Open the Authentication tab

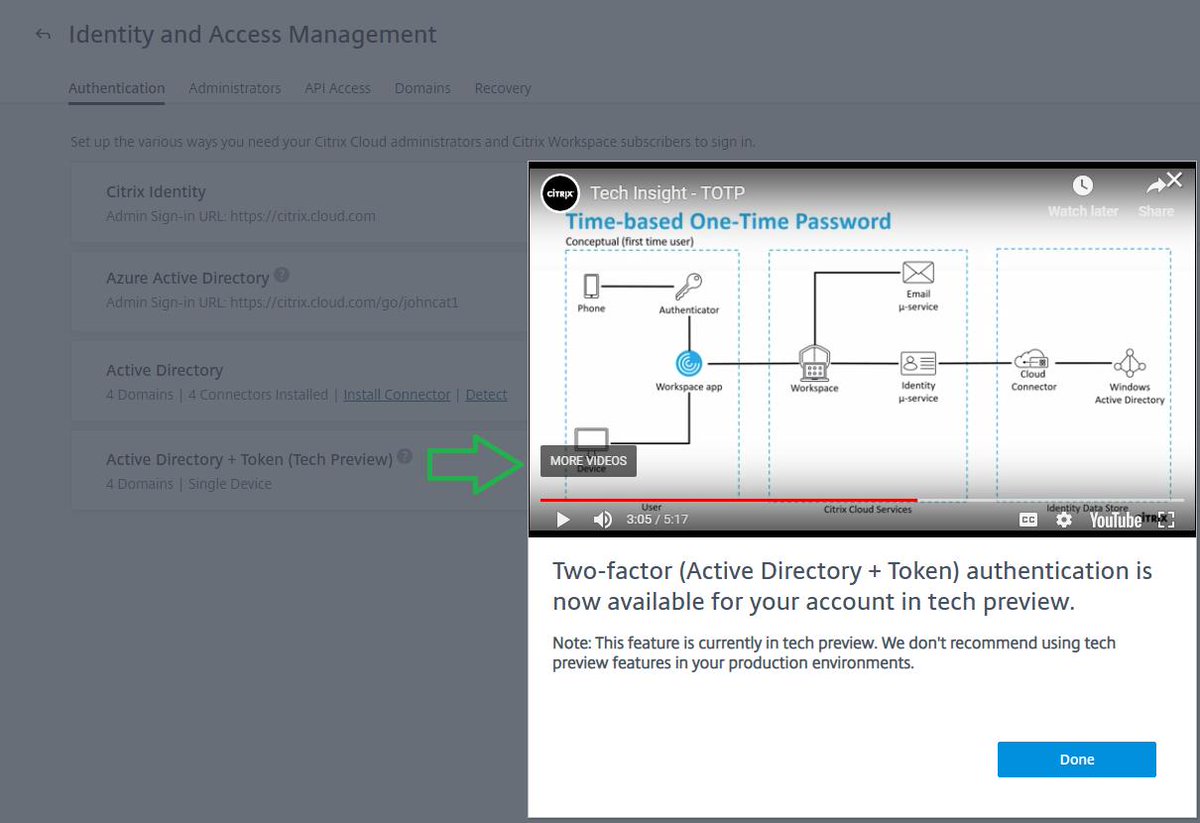click(x=117, y=88)
